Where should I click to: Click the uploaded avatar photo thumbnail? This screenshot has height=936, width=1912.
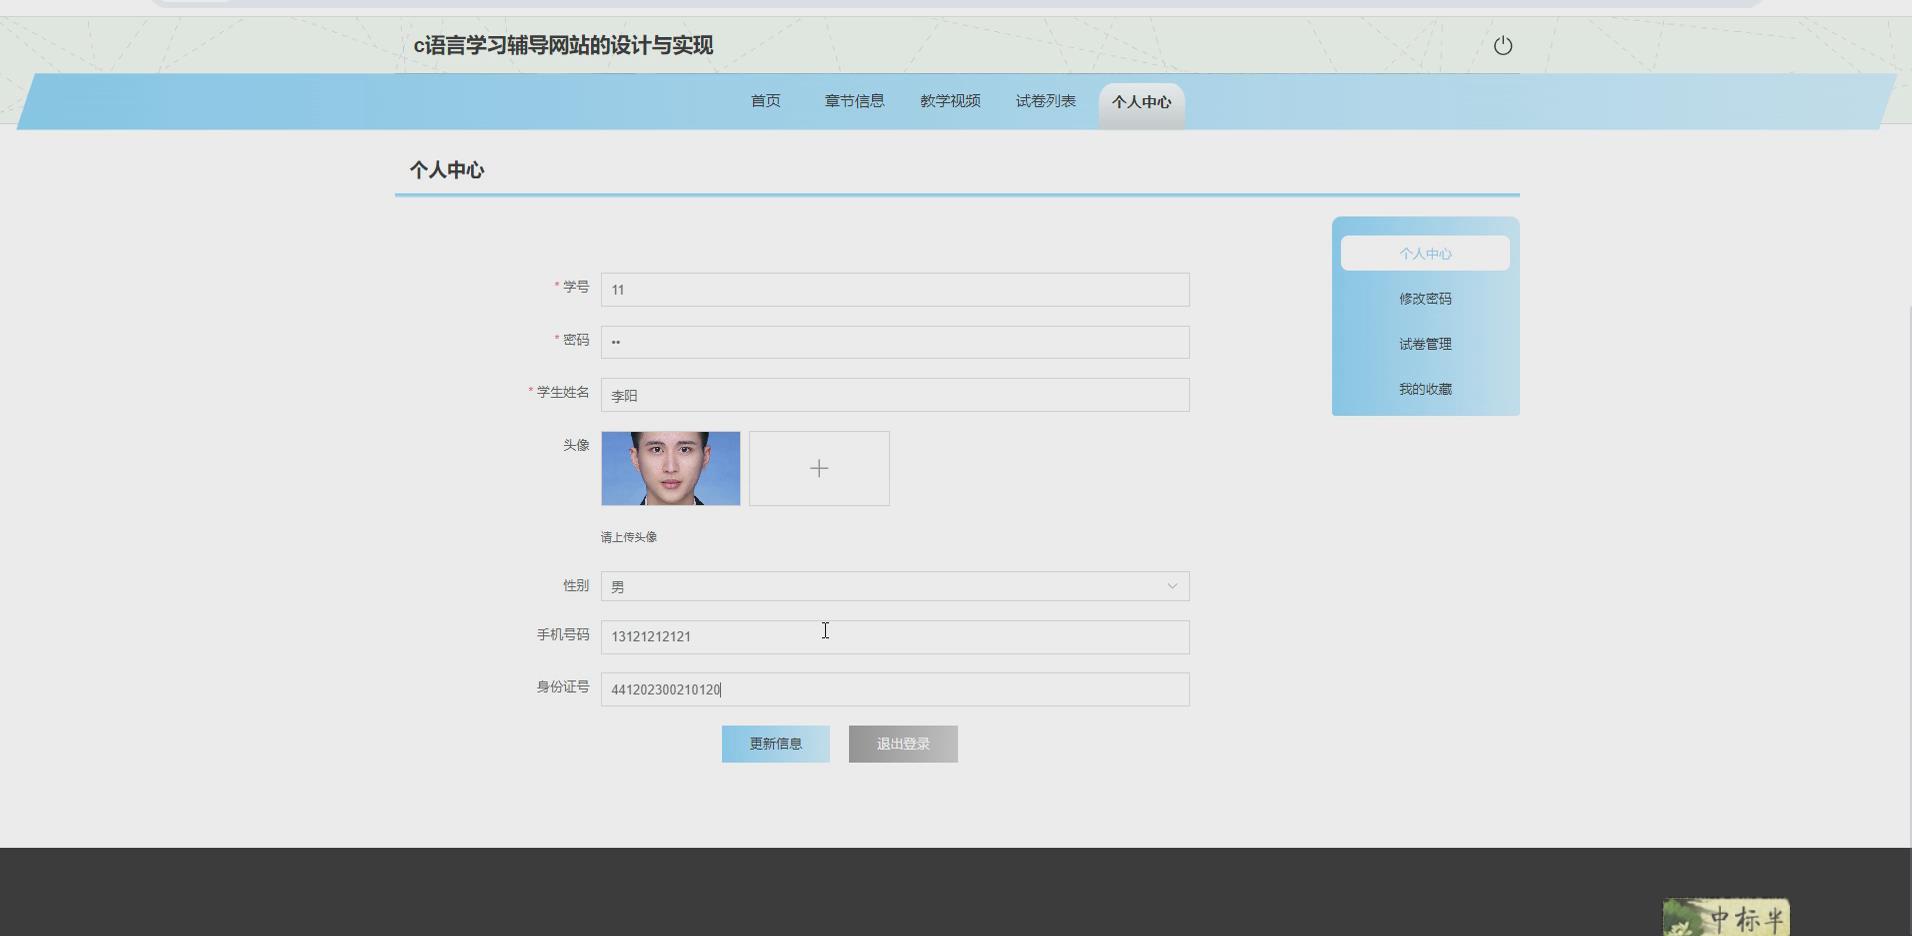click(x=671, y=468)
